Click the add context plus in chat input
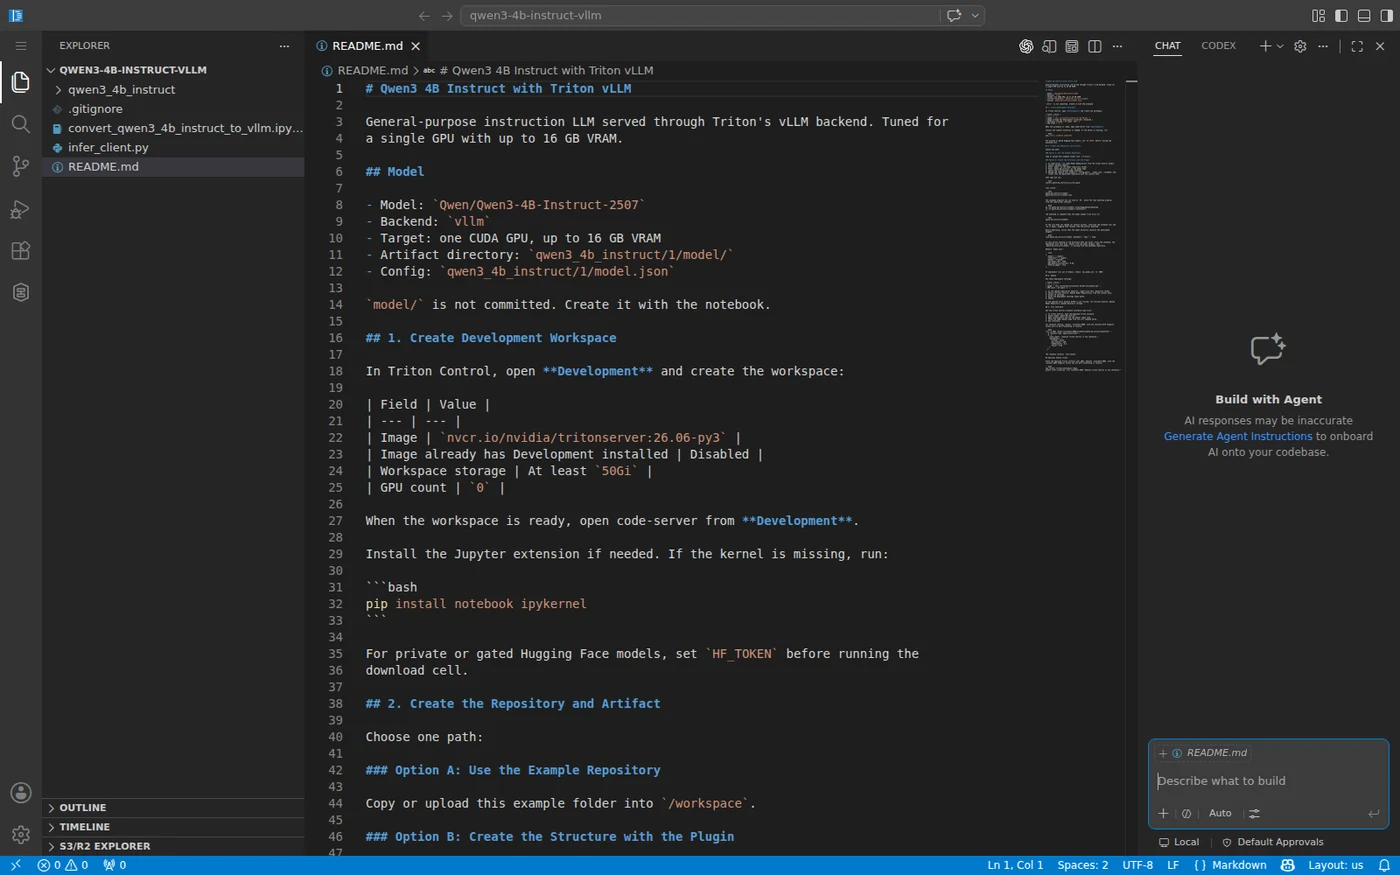Screen dimensions: 1400x875 point(1163,813)
